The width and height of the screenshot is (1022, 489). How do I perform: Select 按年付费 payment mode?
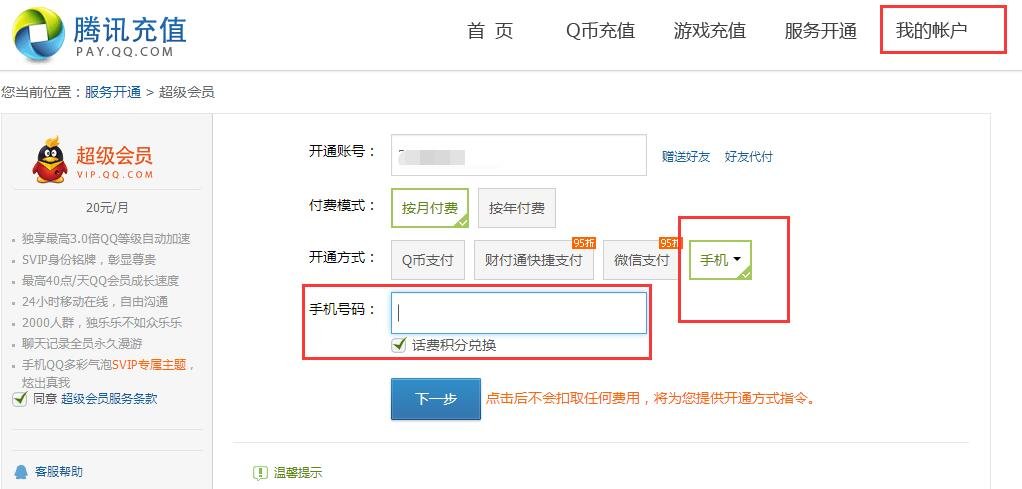click(517, 208)
